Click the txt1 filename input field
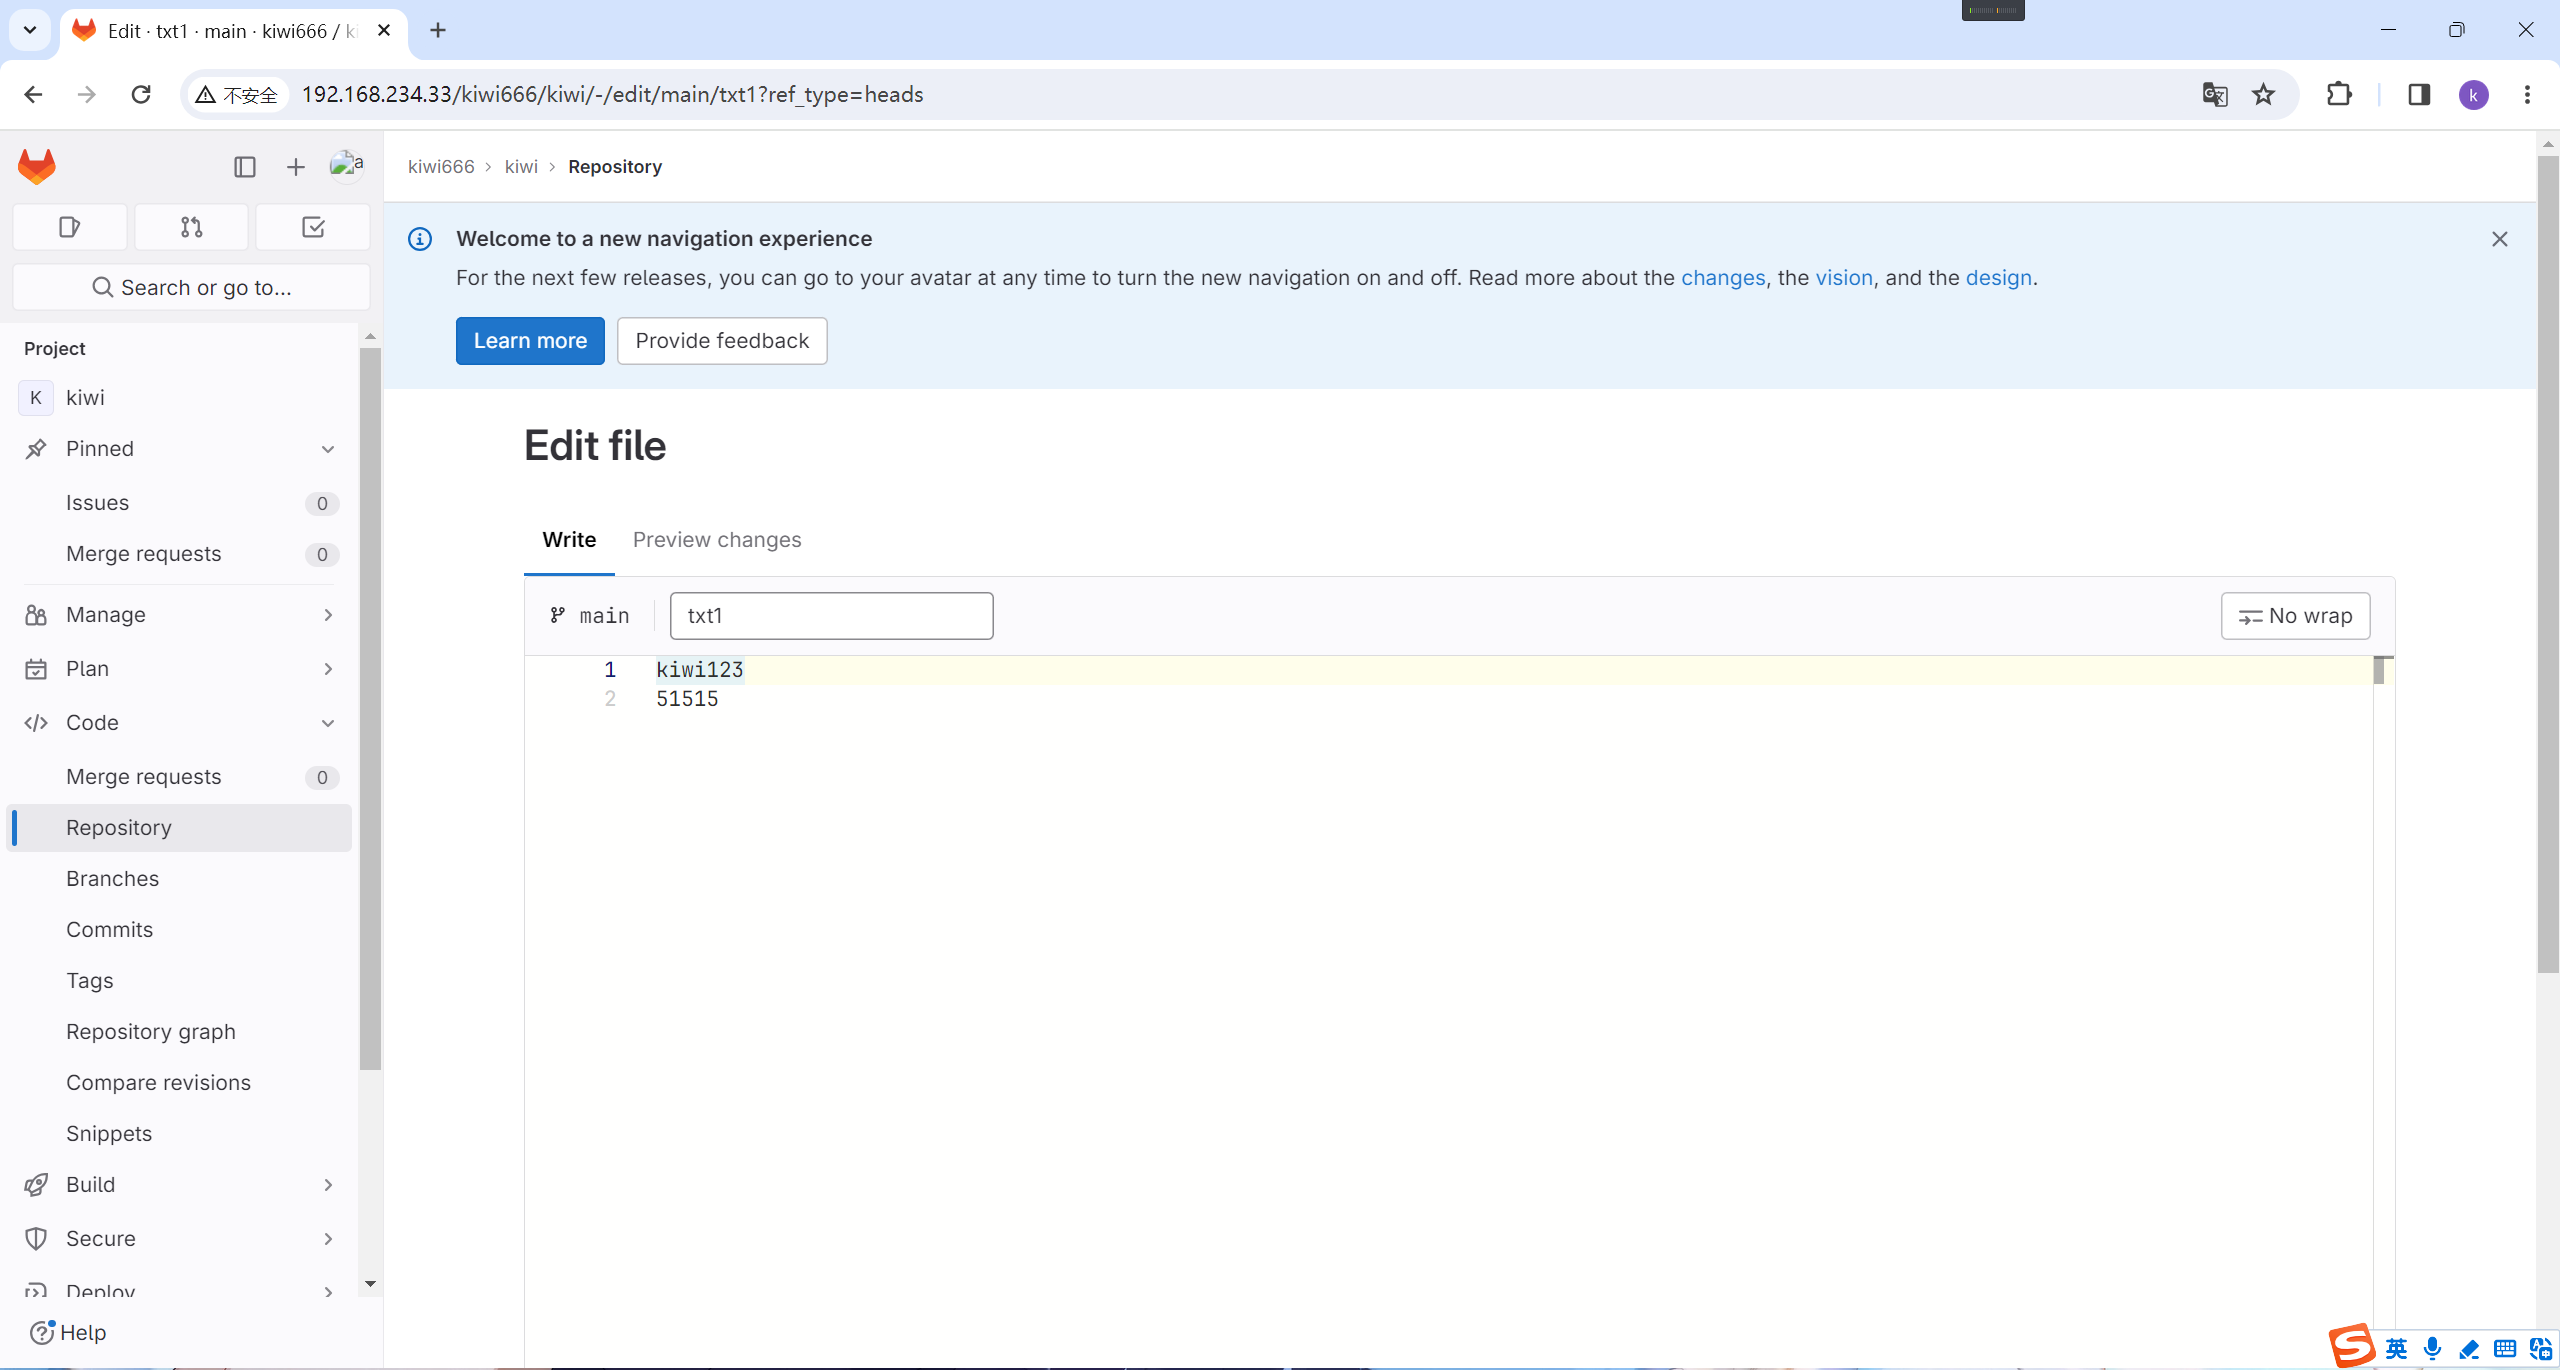The image size is (2560, 1370). pyautogui.click(x=831, y=616)
